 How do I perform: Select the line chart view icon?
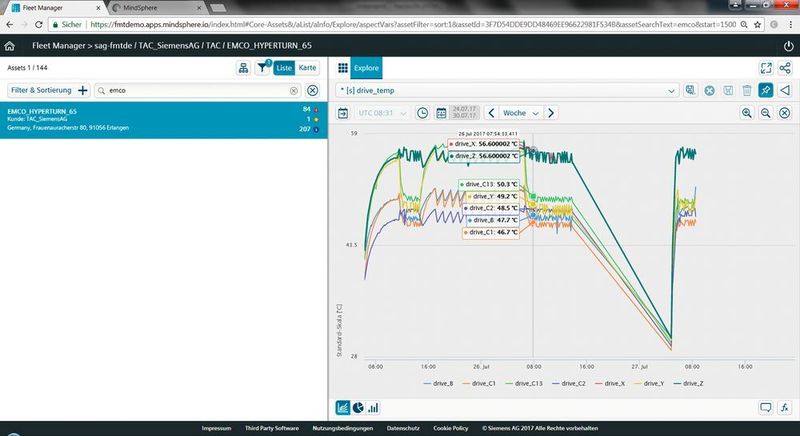tap(343, 407)
